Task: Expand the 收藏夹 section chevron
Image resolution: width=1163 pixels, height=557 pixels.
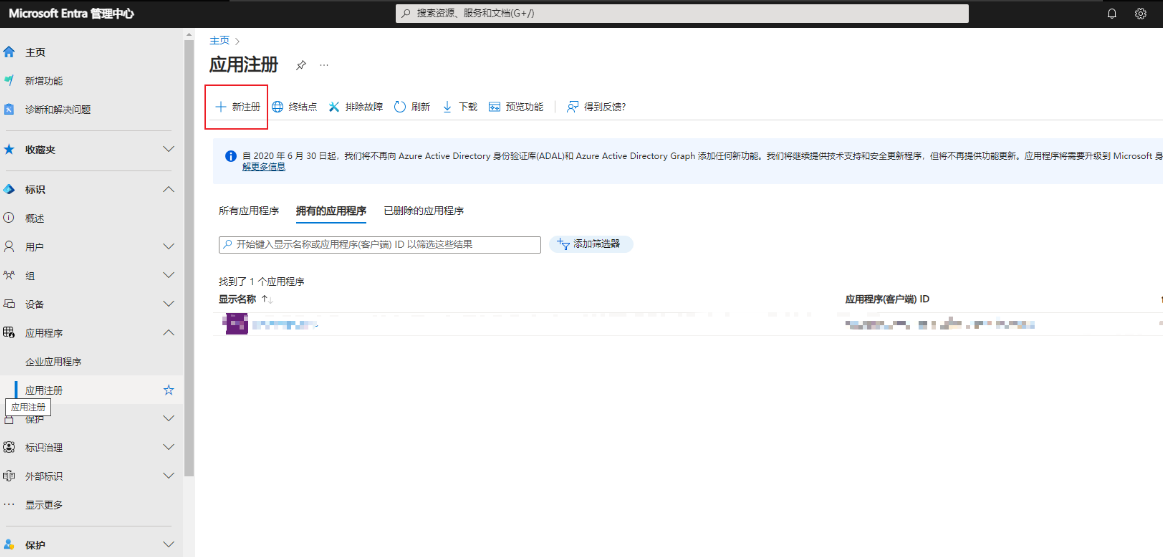Action: [x=169, y=149]
